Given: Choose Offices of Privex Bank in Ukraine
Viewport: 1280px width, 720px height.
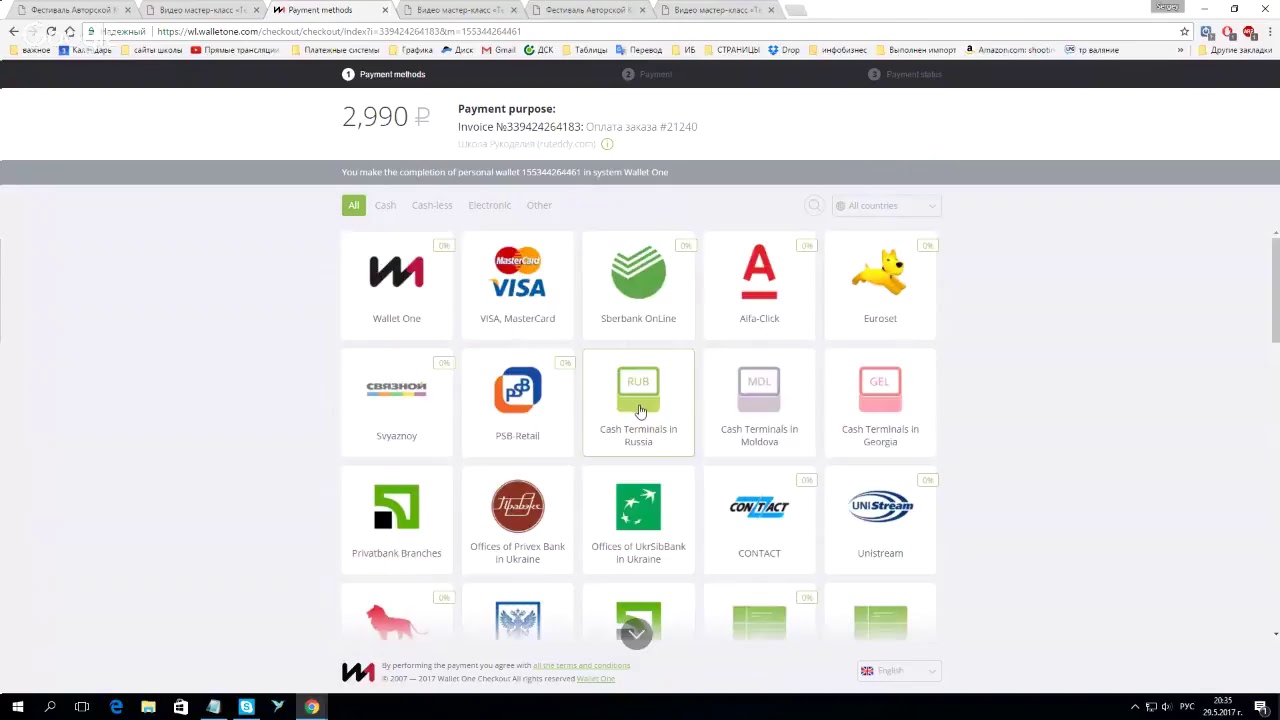Looking at the screenshot, I should (517, 520).
